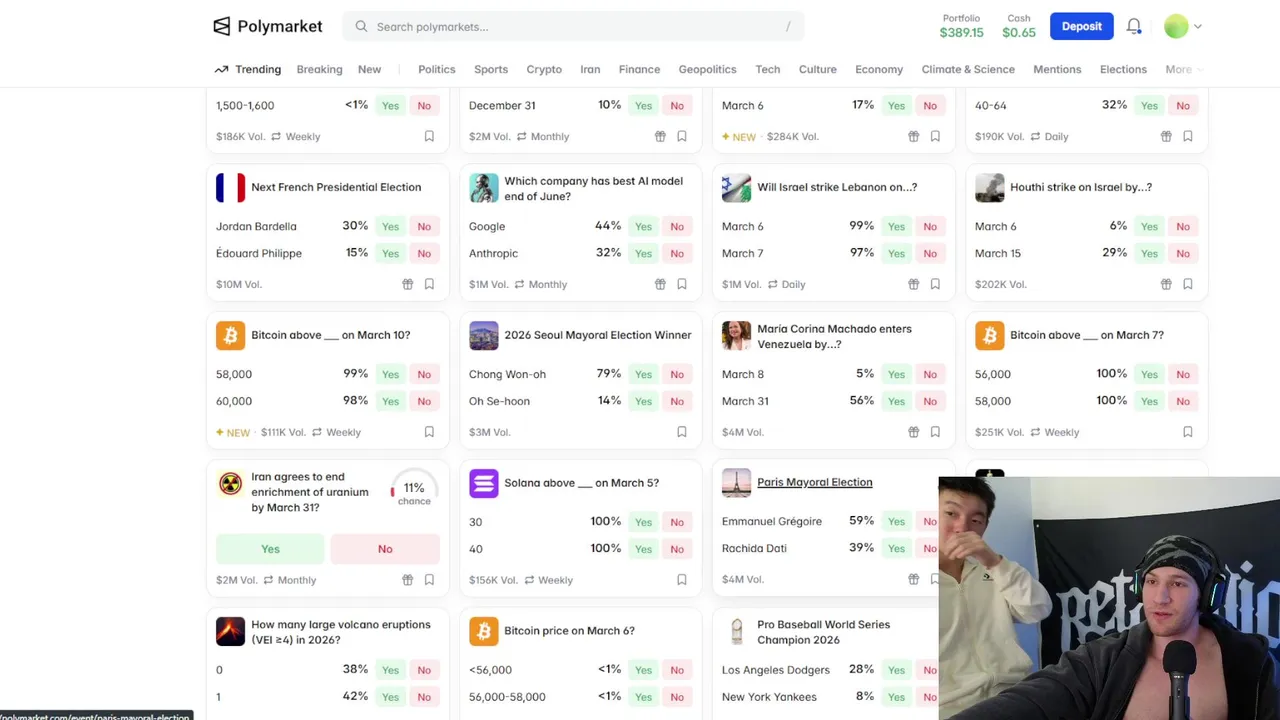Image resolution: width=1280 pixels, height=720 pixels.
Task: Bookmark the best AI model market
Action: (682, 284)
